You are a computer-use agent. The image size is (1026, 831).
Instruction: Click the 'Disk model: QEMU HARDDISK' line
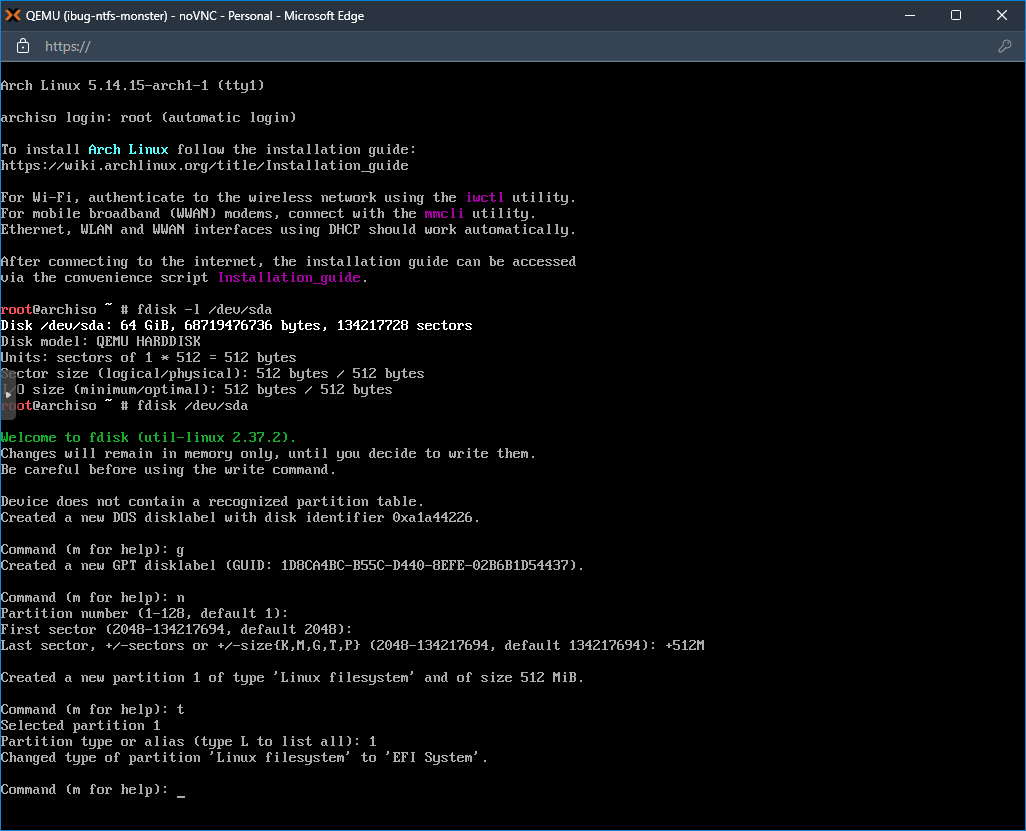click(101, 342)
